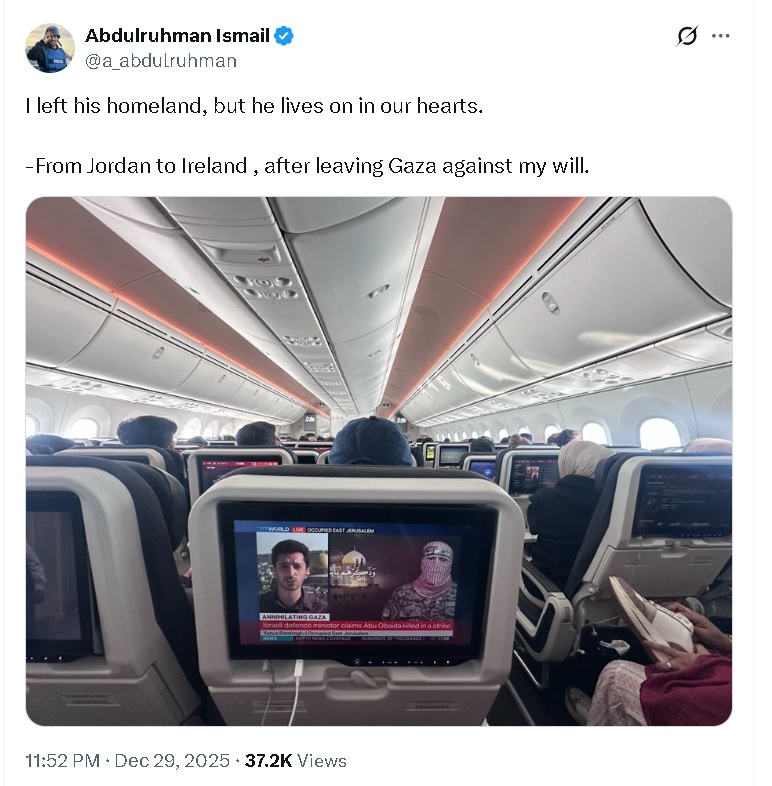Viewport: 772px width, 786px height.
Task: Open Abdulruhman Ismail's profile avatar
Action: tap(50, 48)
